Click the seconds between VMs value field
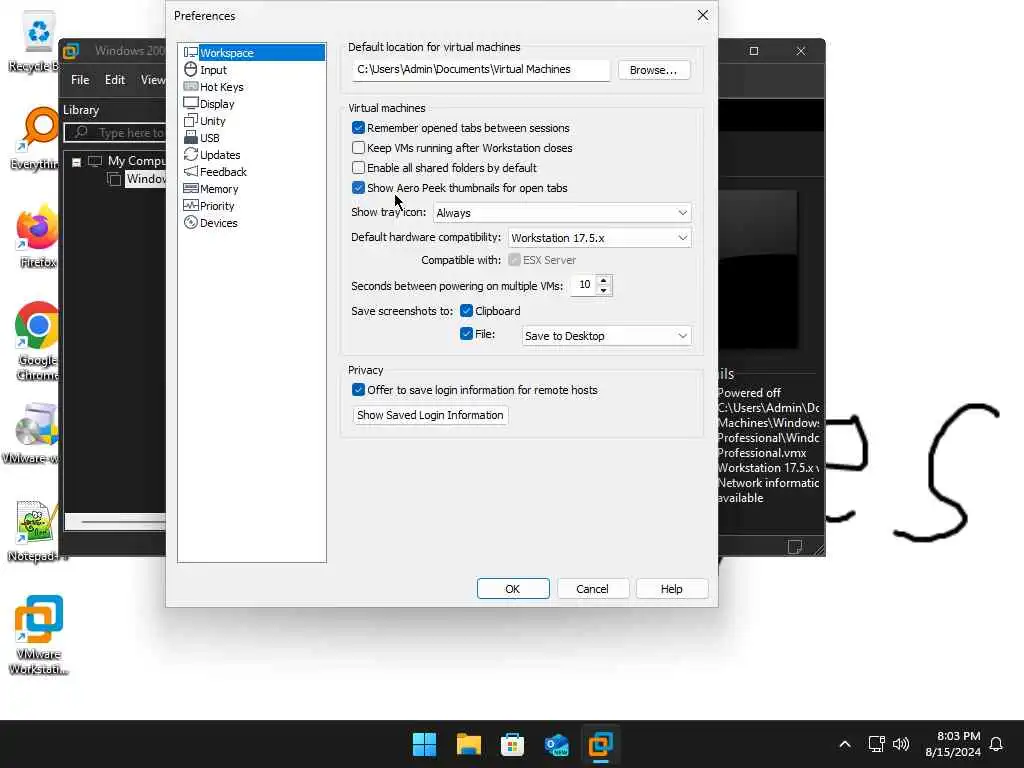Image resolution: width=1024 pixels, height=768 pixels. pos(584,285)
